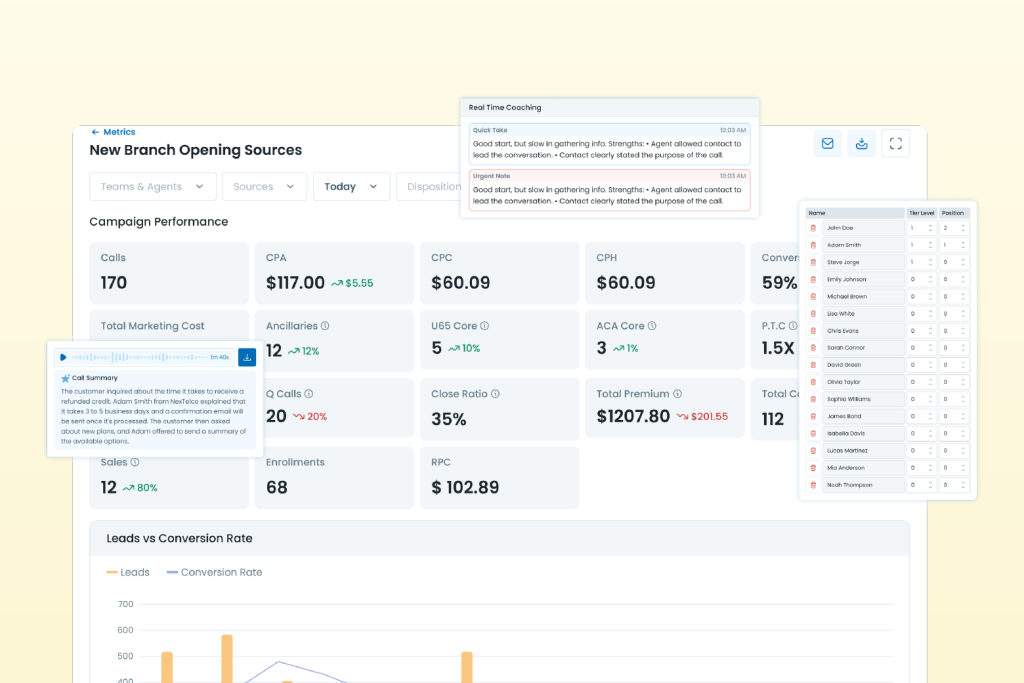The image size is (1024, 683).
Task: Download the call recording with blue button
Action: 246,357
